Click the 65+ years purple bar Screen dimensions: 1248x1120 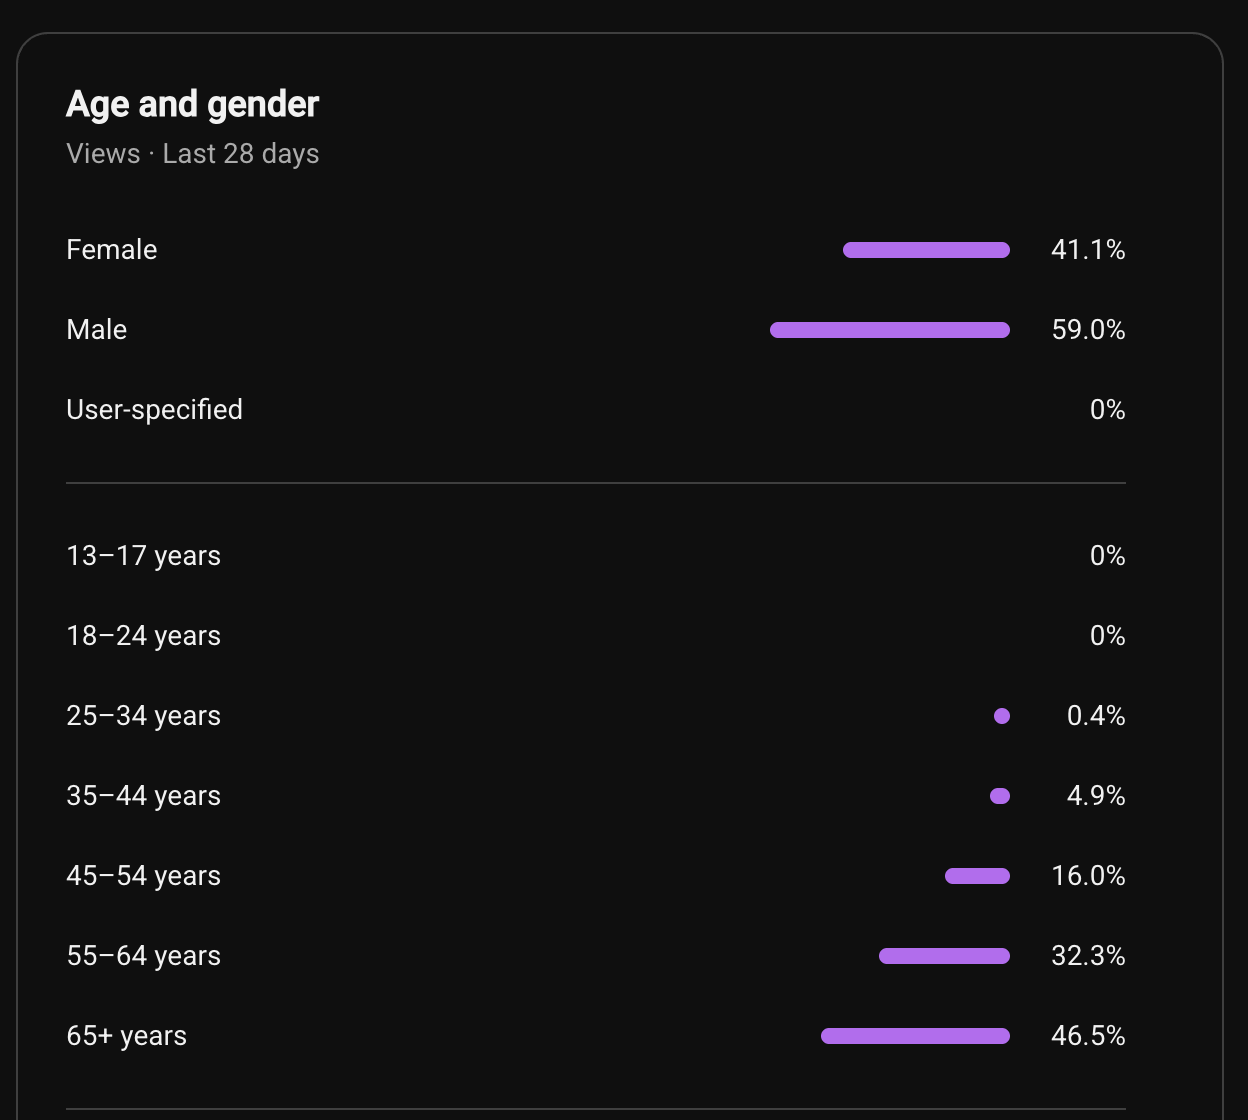point(915,1036)
